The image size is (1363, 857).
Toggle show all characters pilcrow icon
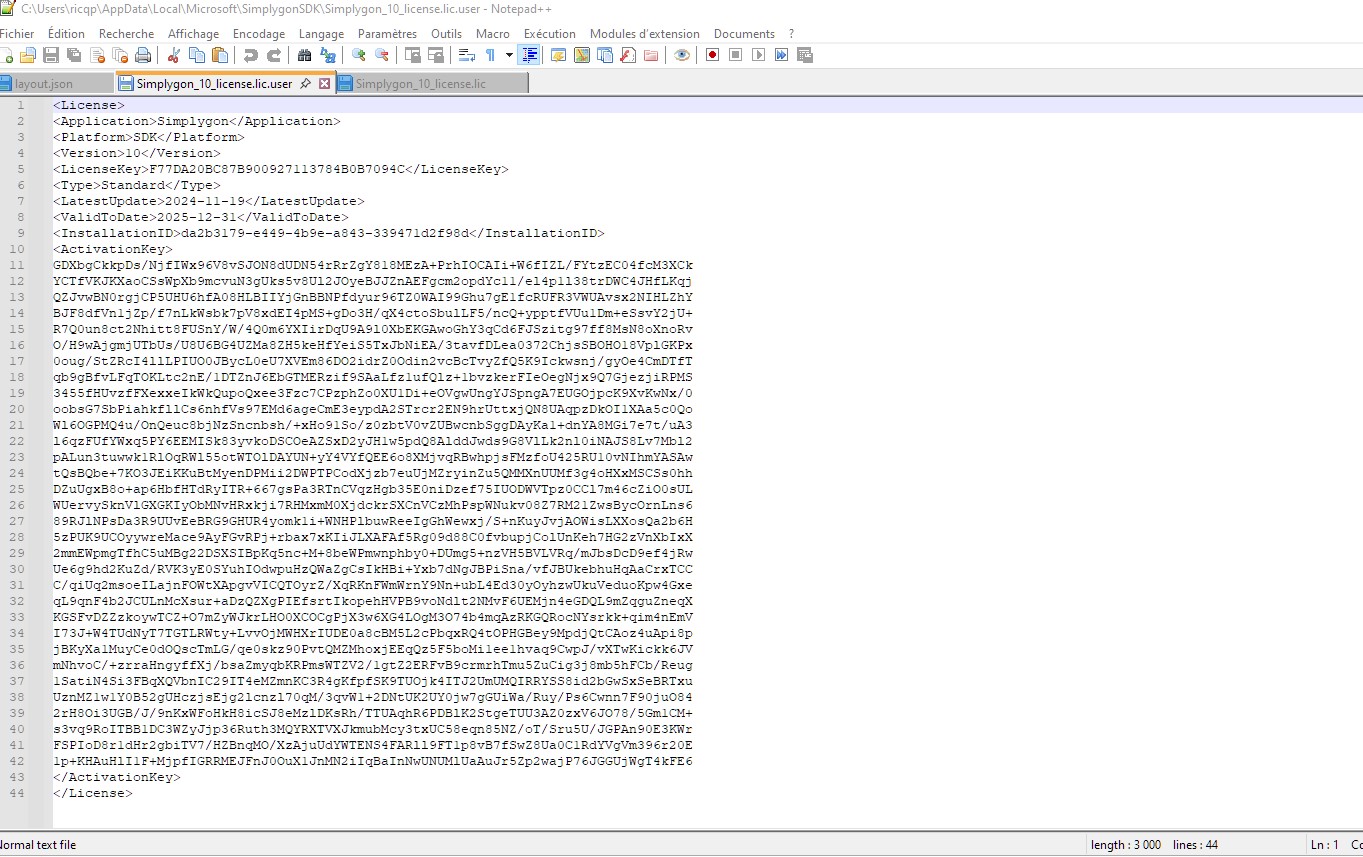coord(490,55)
